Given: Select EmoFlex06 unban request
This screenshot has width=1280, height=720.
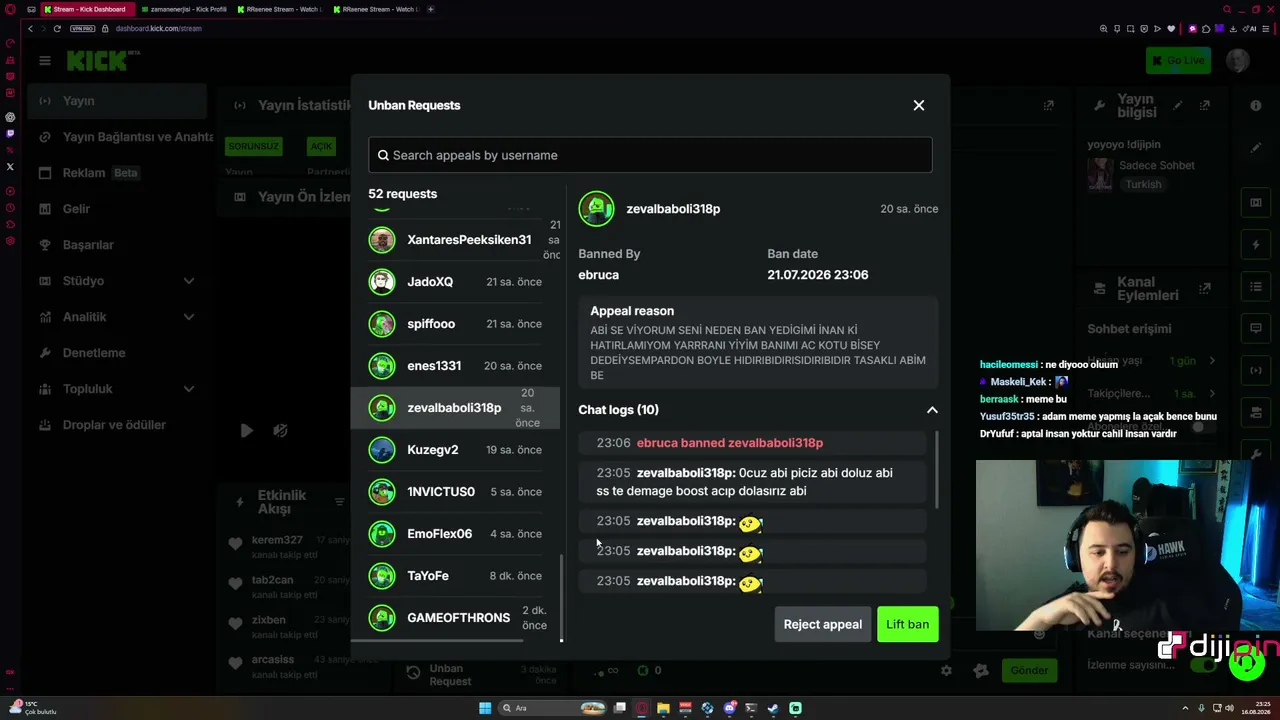Looking at the screenshot, I should coord(455,534).
